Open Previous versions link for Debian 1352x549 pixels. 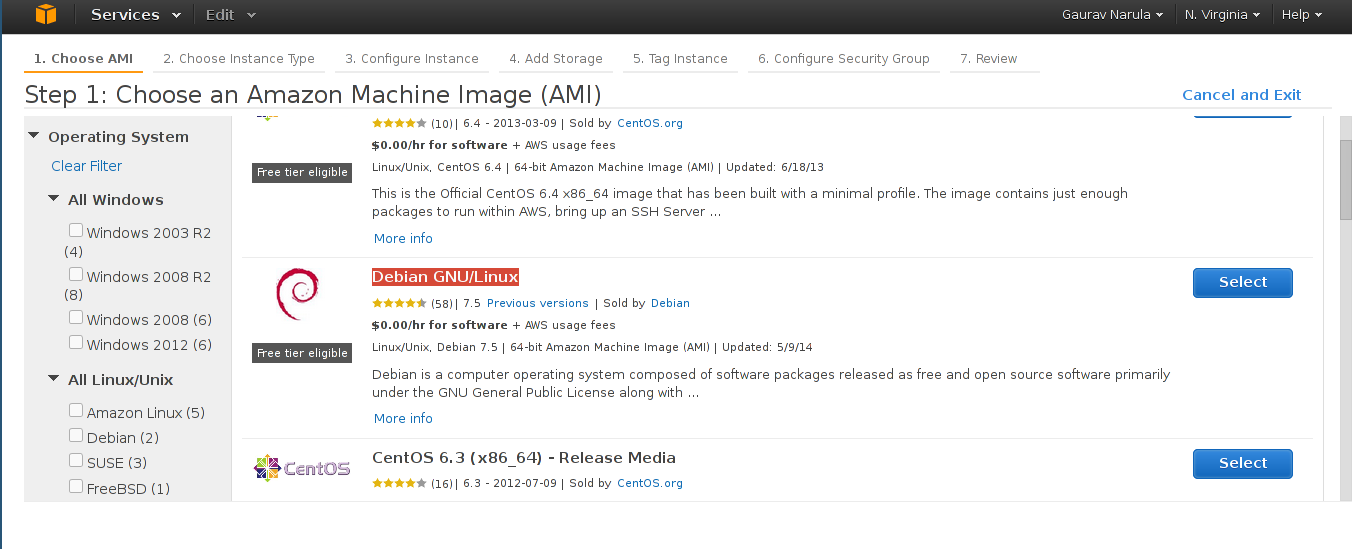pos(537,303)
